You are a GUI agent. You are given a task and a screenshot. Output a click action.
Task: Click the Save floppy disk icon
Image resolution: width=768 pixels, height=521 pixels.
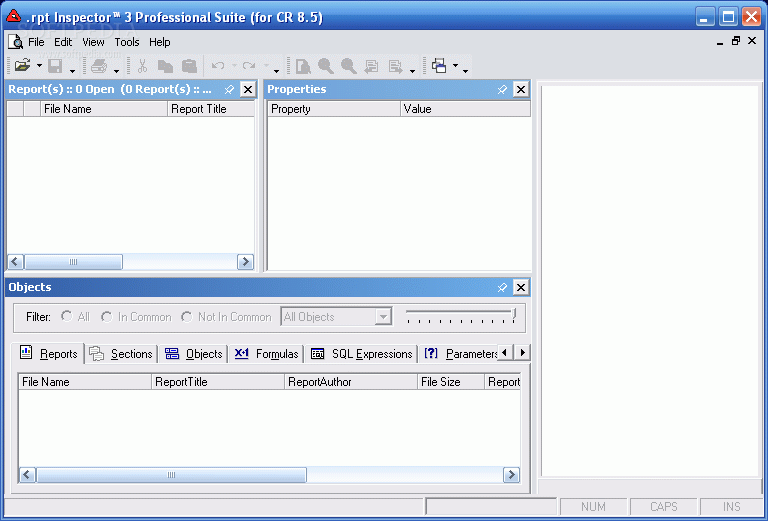pos(55,66)
